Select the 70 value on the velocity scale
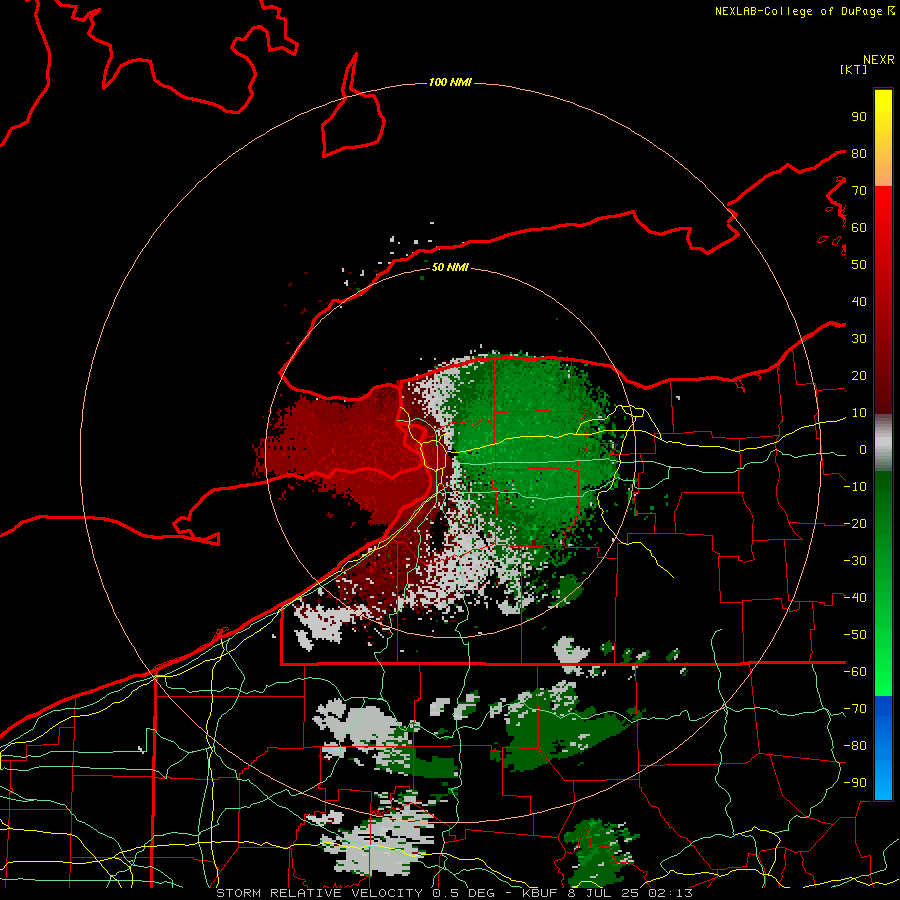The image size is (900, 900). [x=859, y=191]
